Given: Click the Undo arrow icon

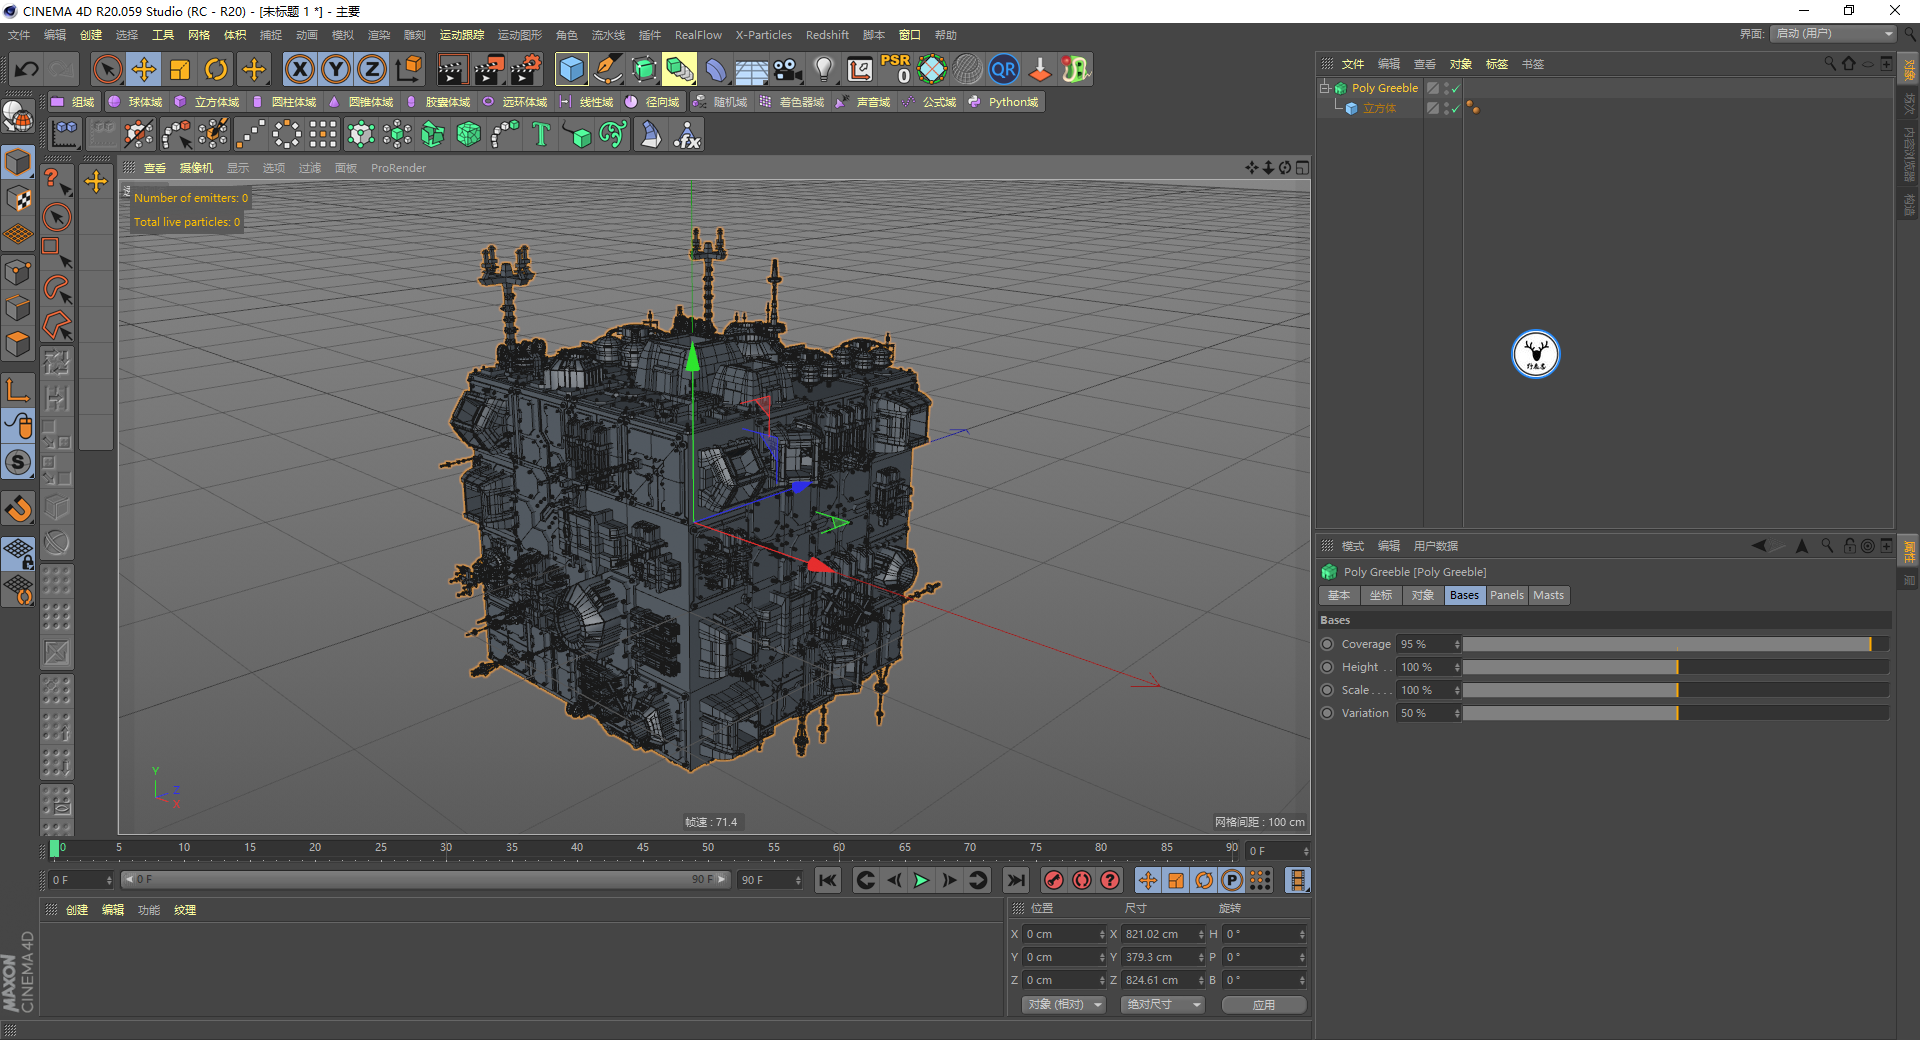Looking at the screenshot, I should [x=27, y=69].
